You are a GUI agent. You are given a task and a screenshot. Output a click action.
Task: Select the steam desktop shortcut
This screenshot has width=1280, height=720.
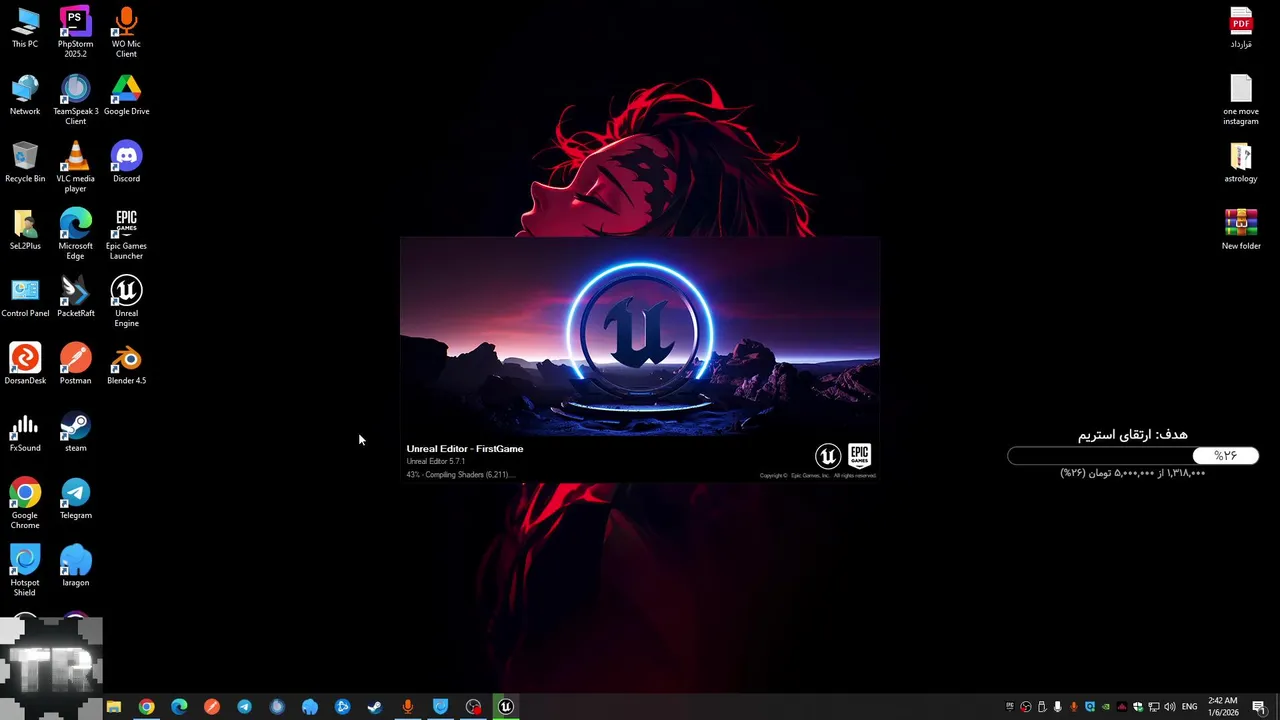click(75, 431)
